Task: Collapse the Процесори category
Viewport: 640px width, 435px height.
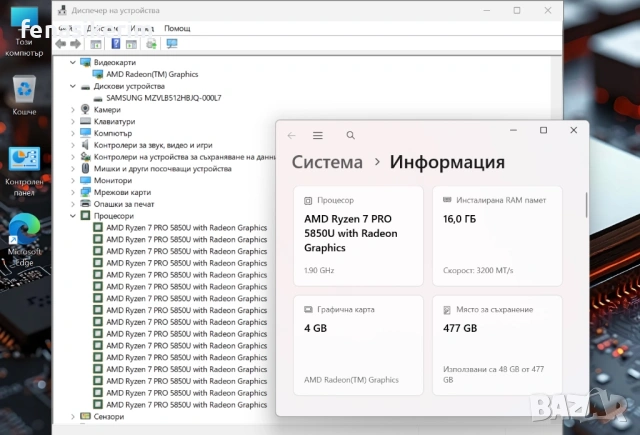Action: point(73,216)
